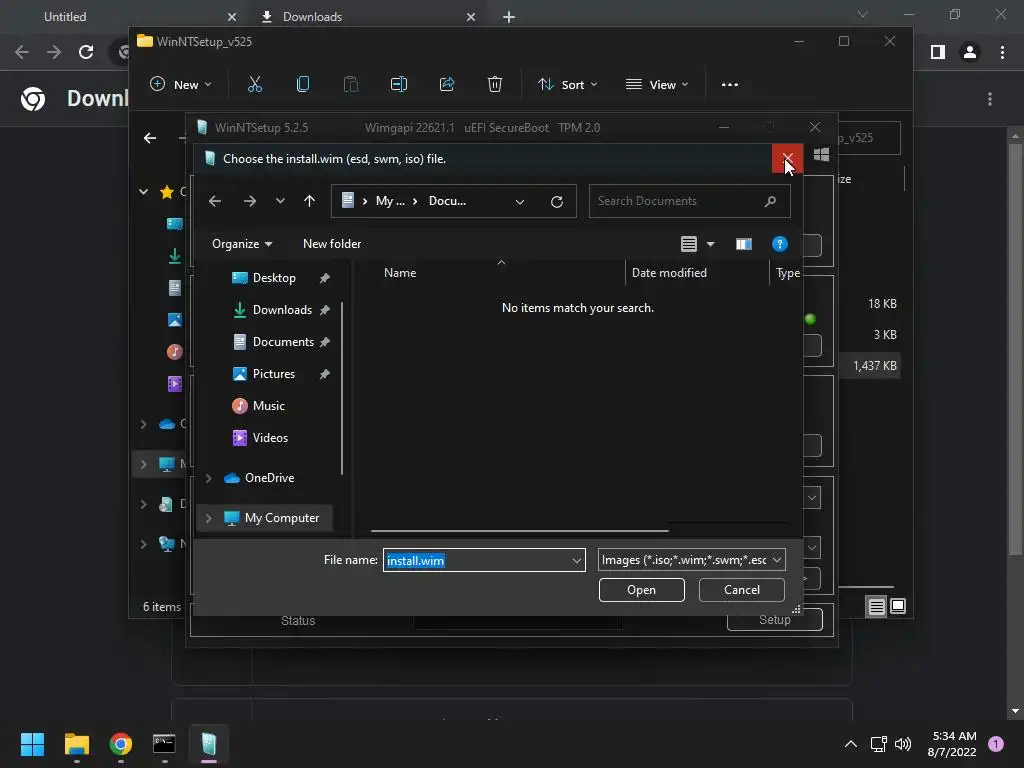Expand OneDrive tree node in dialog
The height and width of the screenshot is (768, 1024).
[x=208, y=478]
